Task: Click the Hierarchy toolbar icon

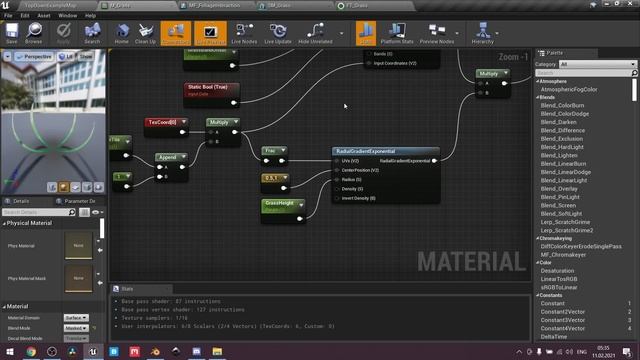Action: pyautogui.click(x=482, y=33)
